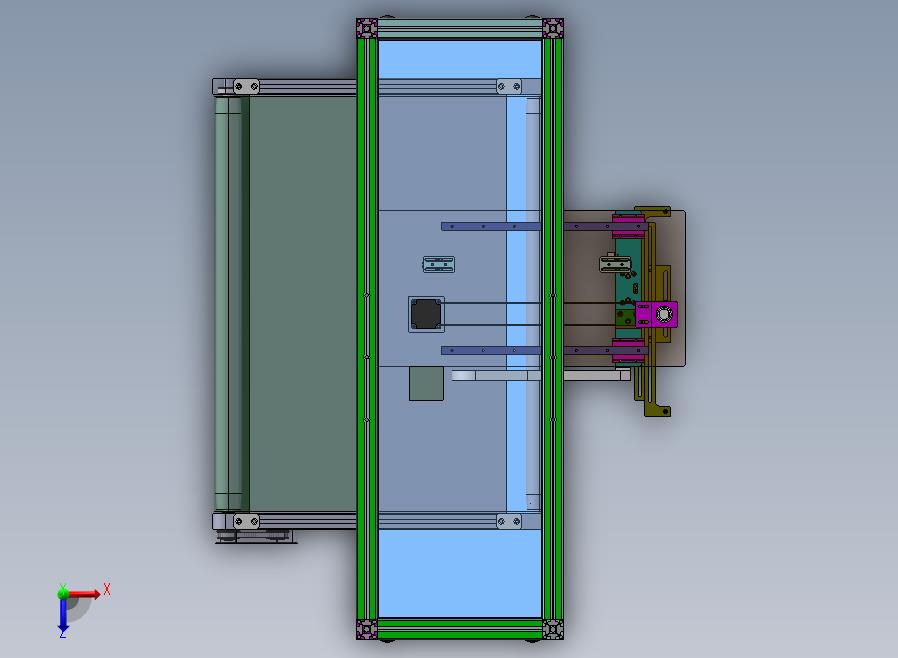Image resolution: width=898 pixels, height=658 pixels.
Task: Select the white horizontal bar below the lower rail
Action: [541, 375]
